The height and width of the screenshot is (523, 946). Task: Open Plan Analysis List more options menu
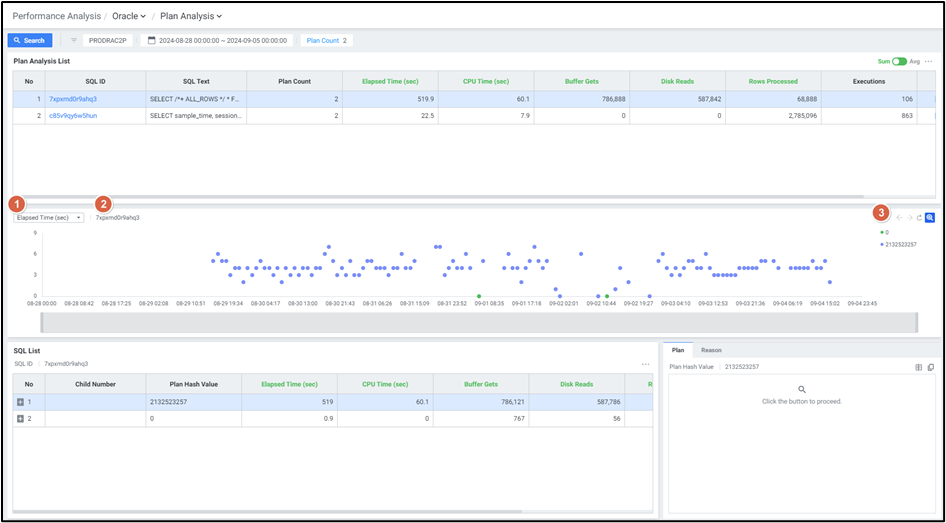coord(928,61)
